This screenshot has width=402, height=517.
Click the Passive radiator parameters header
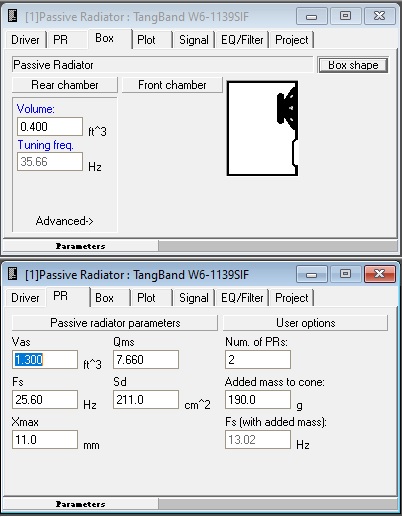pyautogui.click(x=115, y=323)
